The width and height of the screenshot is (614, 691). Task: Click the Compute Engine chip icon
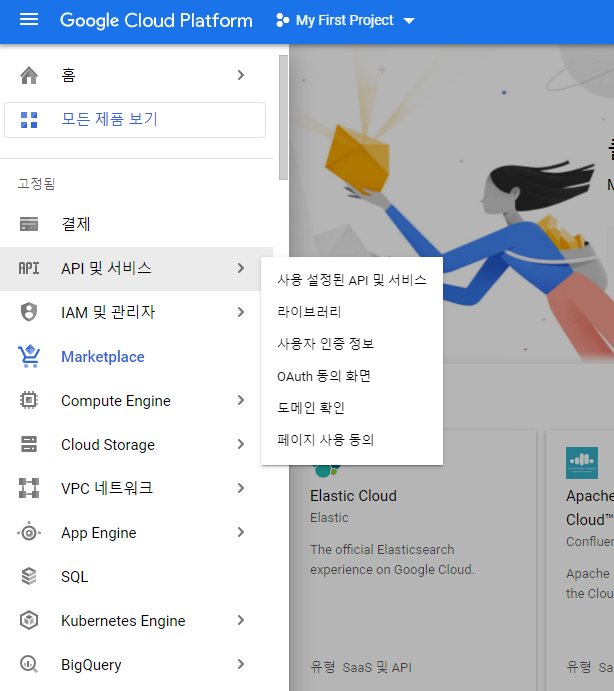coord(29,401)
